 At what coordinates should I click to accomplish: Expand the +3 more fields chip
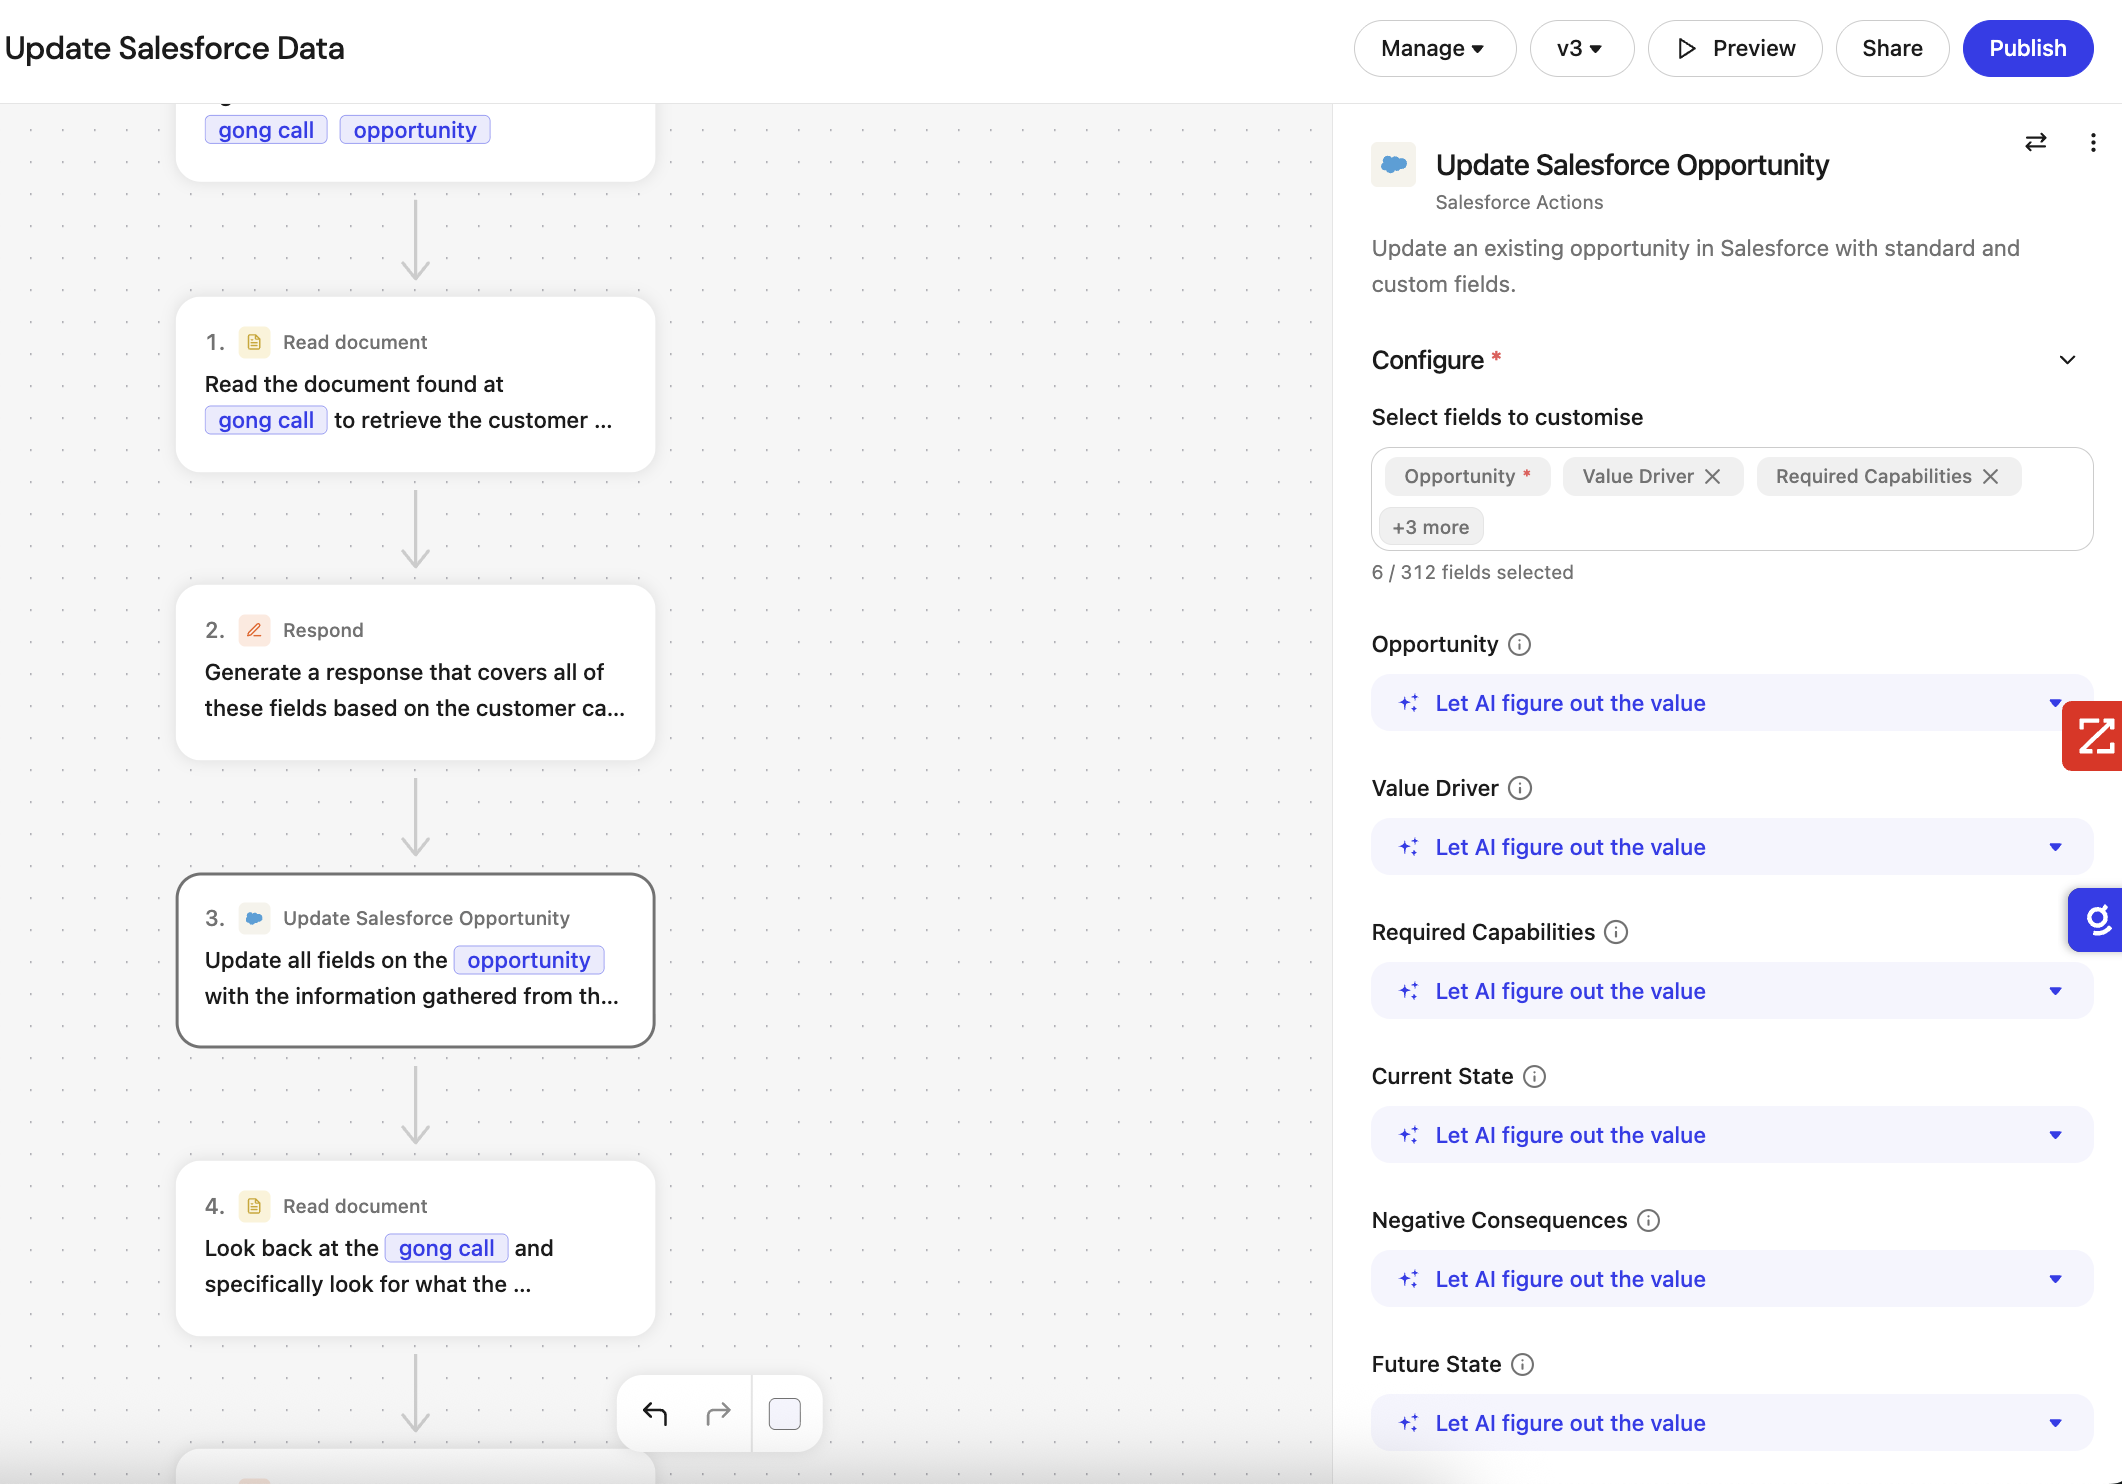tap(1431, 527)
